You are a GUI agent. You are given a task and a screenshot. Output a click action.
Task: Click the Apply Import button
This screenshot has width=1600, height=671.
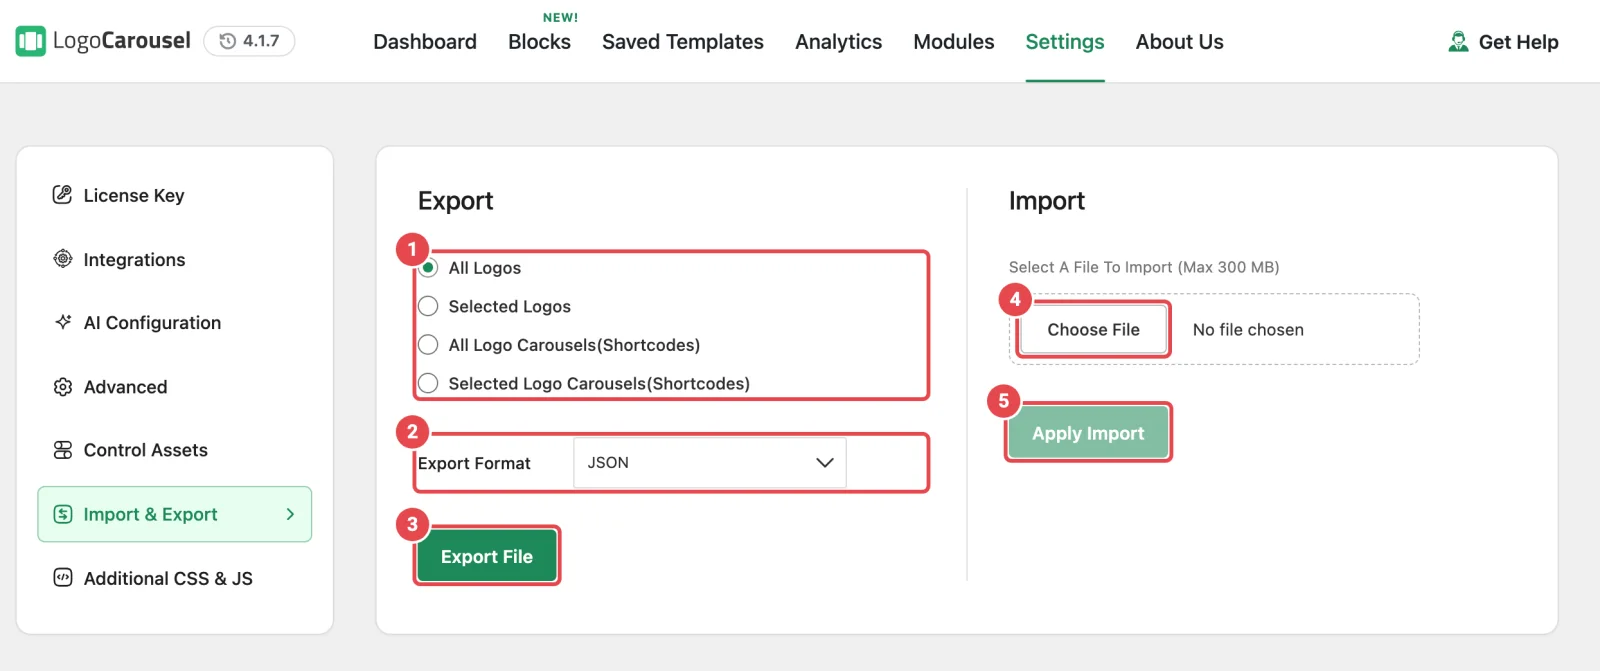1088,433
